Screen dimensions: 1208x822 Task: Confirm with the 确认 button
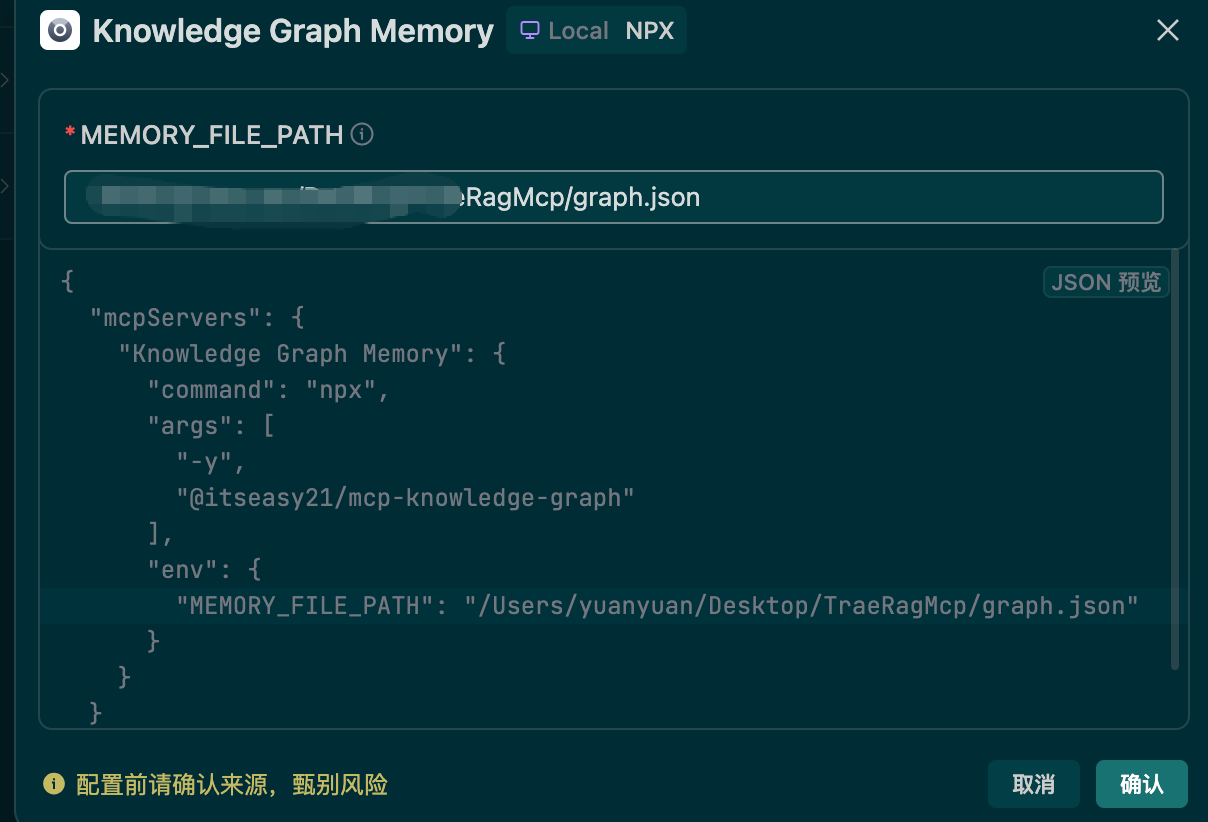pos(1142,784)
